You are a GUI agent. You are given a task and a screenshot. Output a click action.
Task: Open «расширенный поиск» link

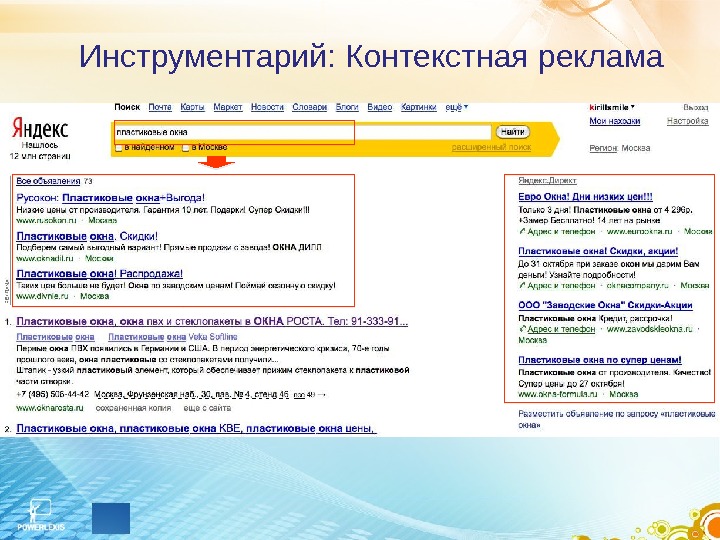(491, 148)
